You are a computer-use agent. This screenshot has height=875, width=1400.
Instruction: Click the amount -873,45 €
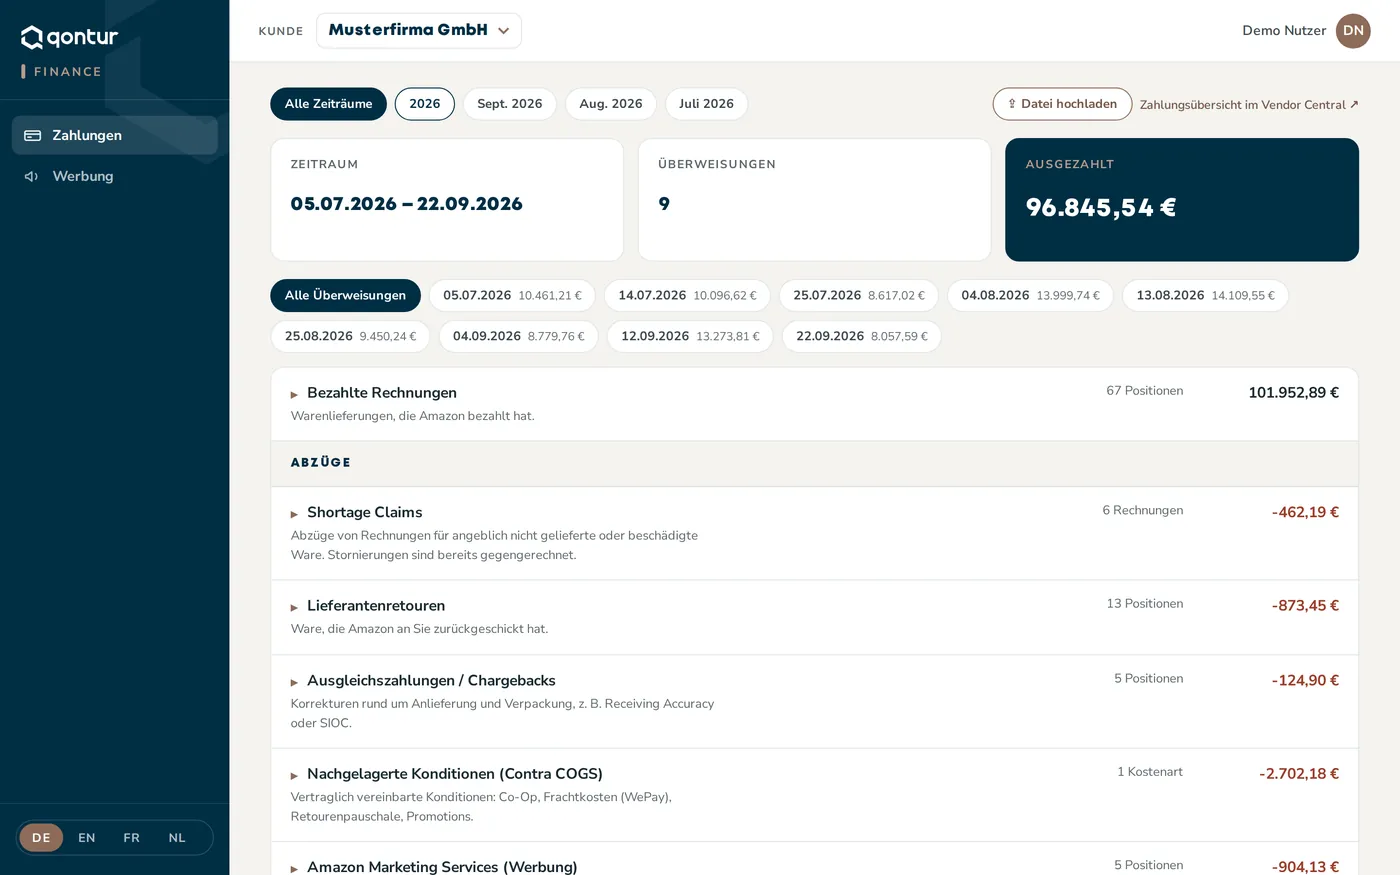[1305, 606]
